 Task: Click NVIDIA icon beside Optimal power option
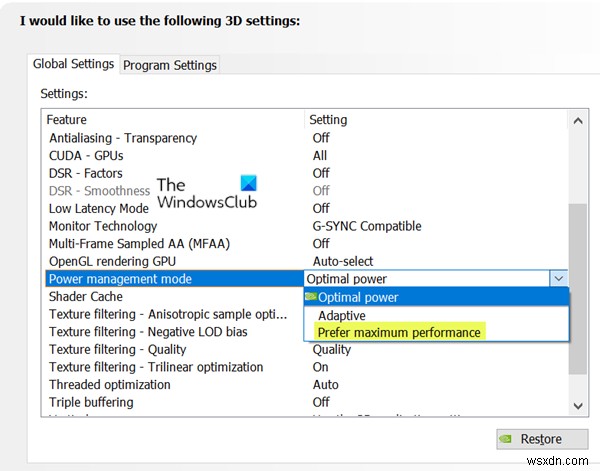click(311, 296)
